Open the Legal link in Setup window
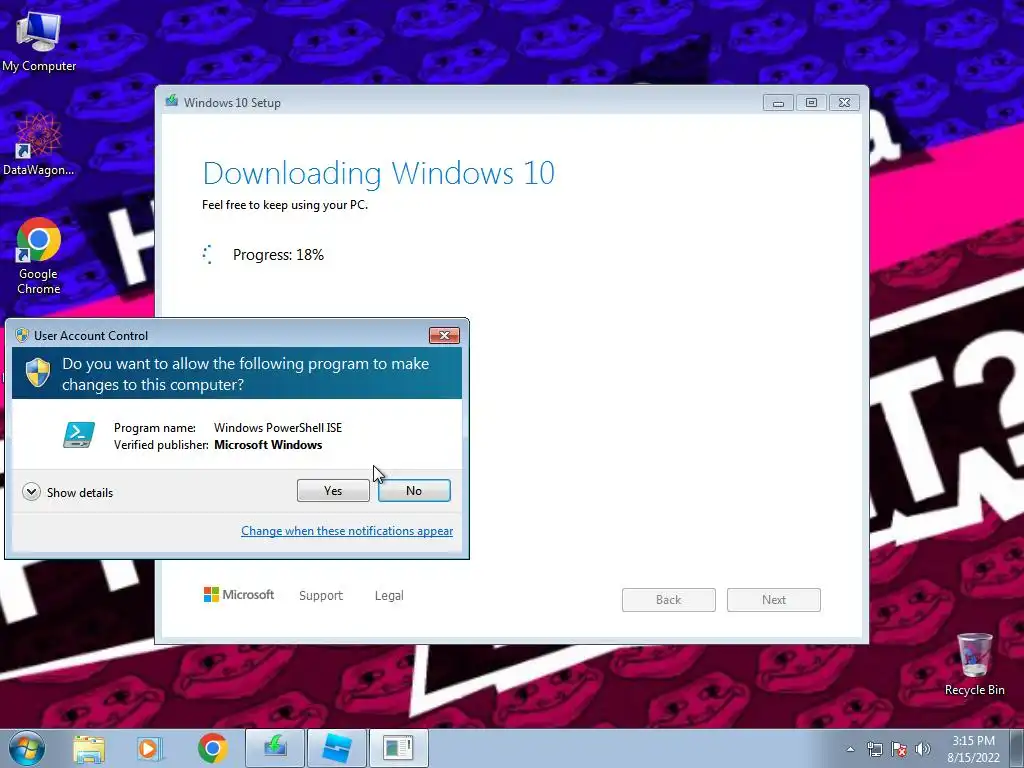Screen dimensions: 1024x768 tap(389, 596)
